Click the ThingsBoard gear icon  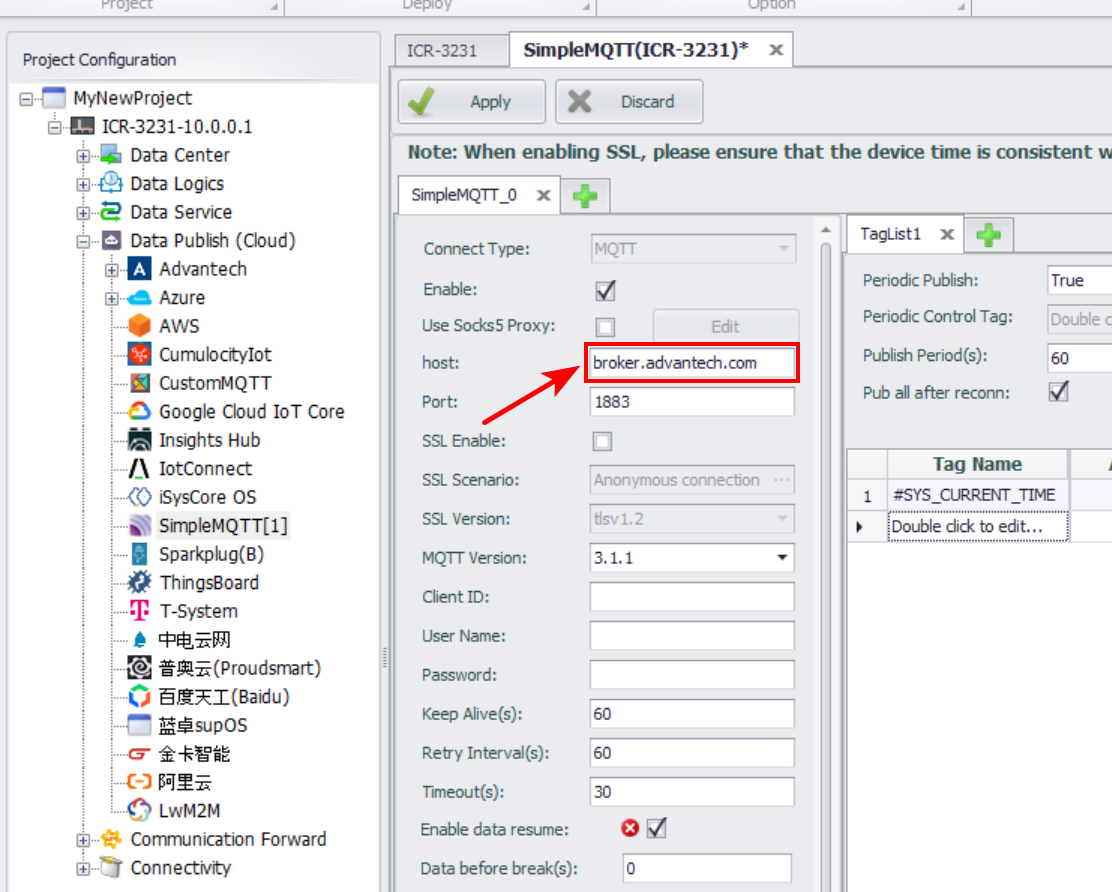140,582
